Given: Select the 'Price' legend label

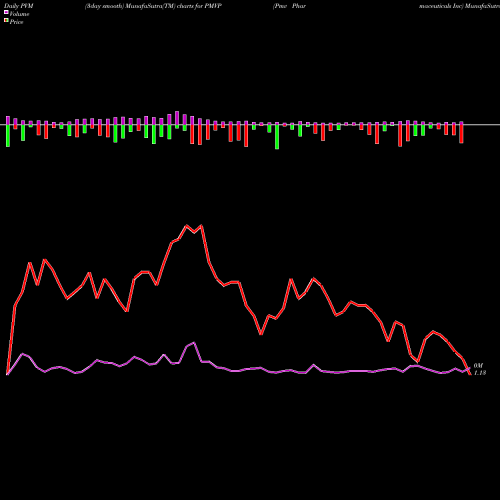Looking at the screenshot, I should point(16,22).
